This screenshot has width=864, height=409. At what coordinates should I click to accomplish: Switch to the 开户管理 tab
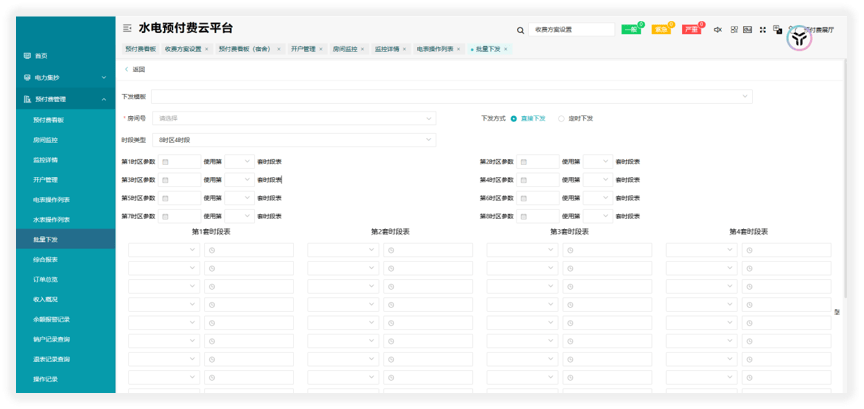303,48
